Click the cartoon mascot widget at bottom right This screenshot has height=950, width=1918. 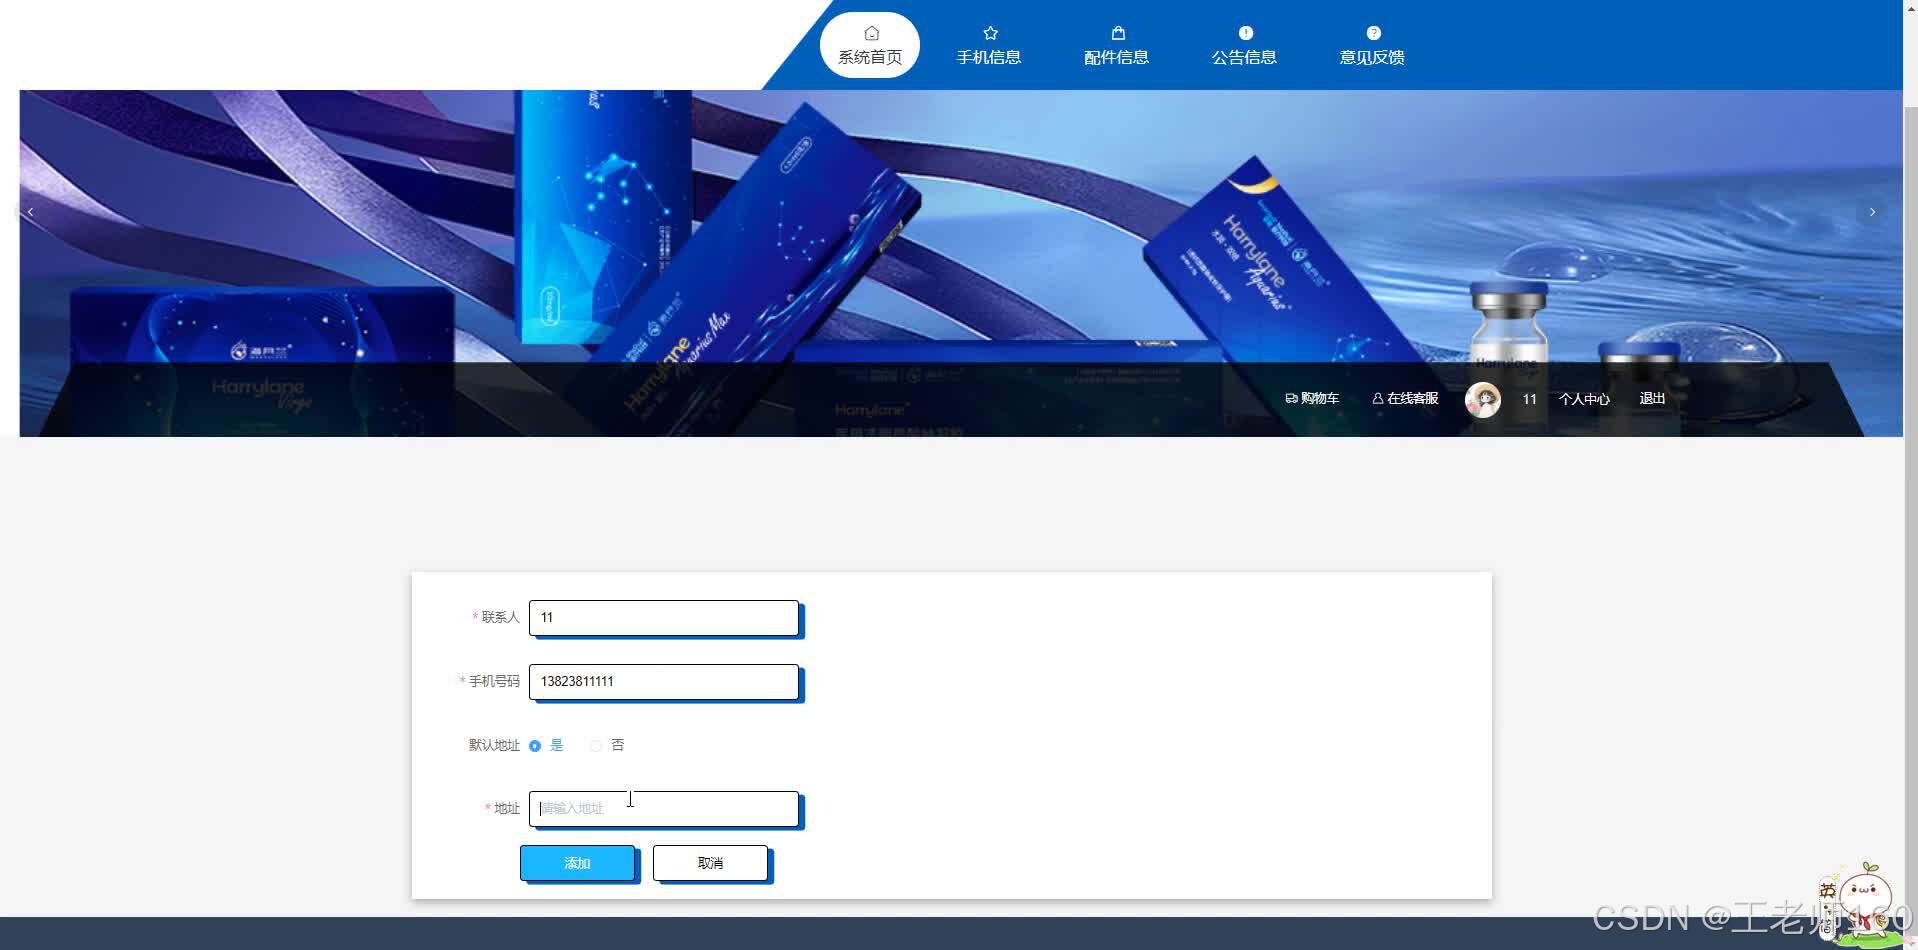(1861, 903)
